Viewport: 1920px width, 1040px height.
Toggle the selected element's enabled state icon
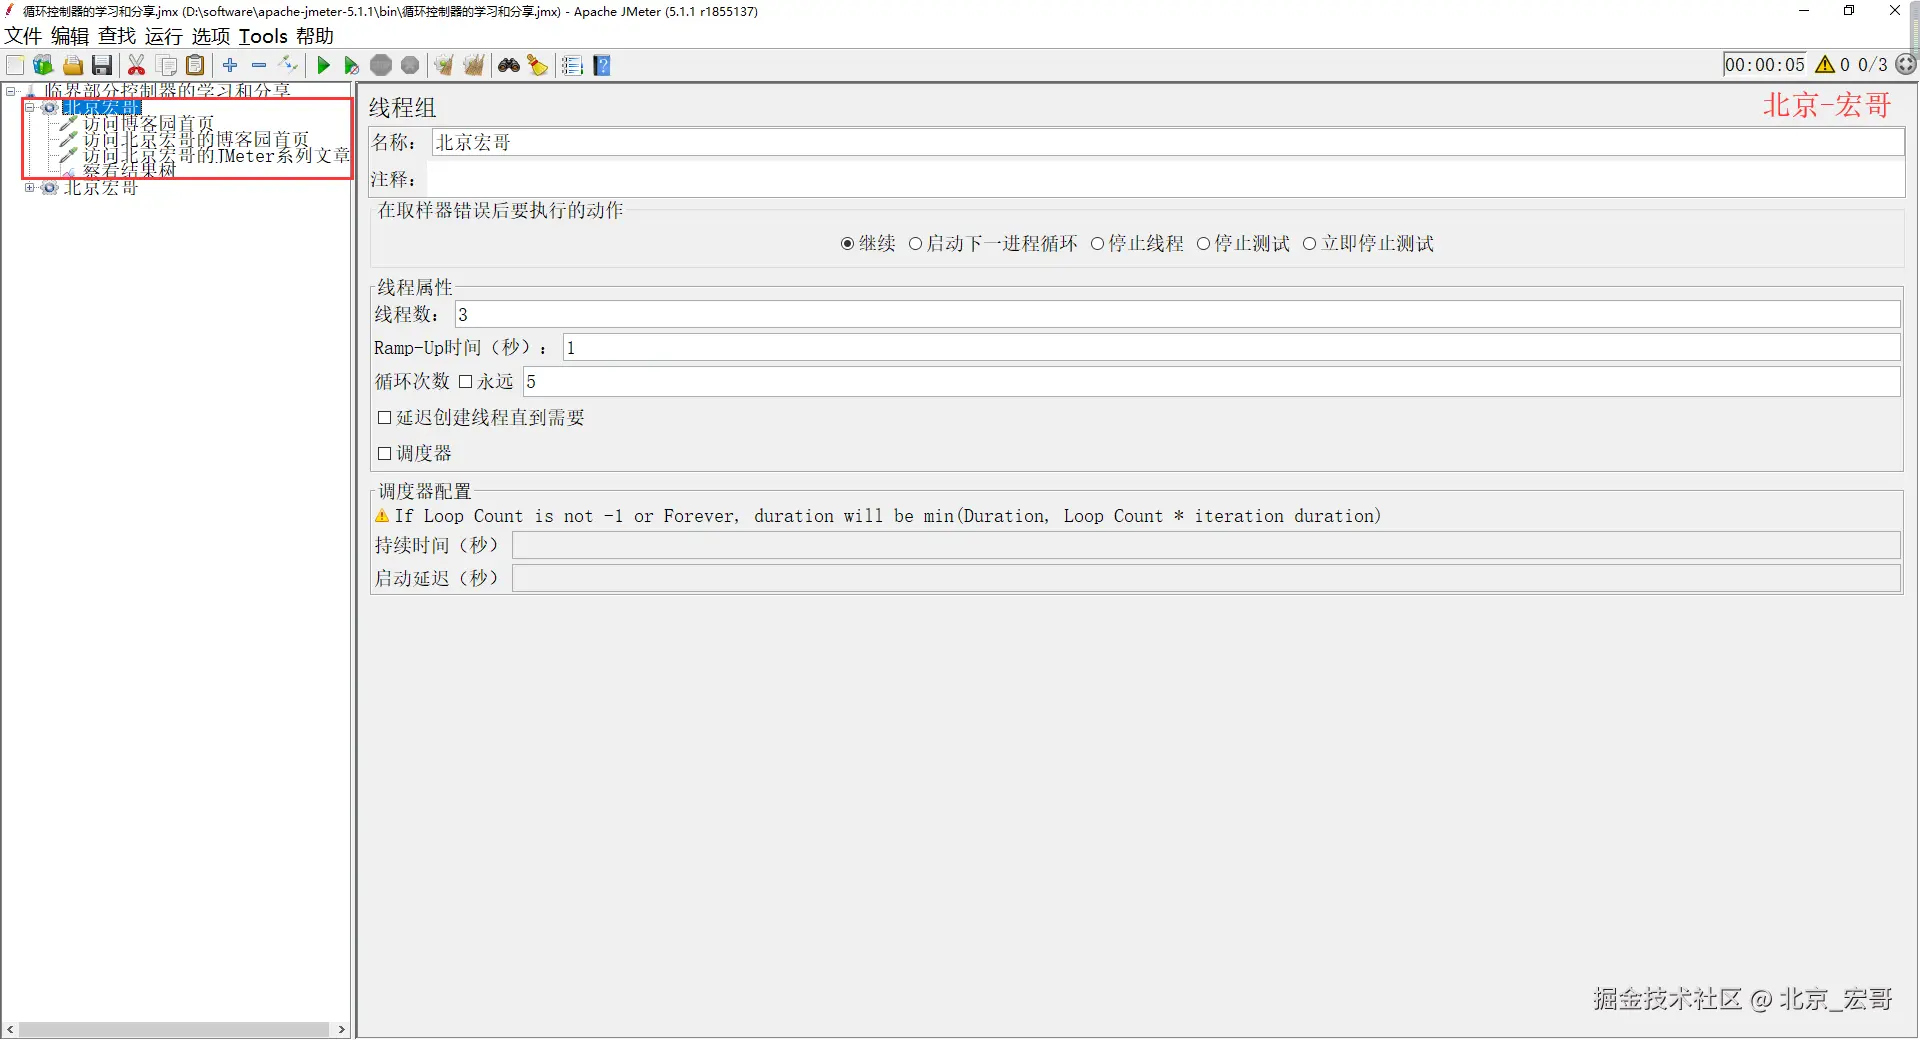(289, 65)
